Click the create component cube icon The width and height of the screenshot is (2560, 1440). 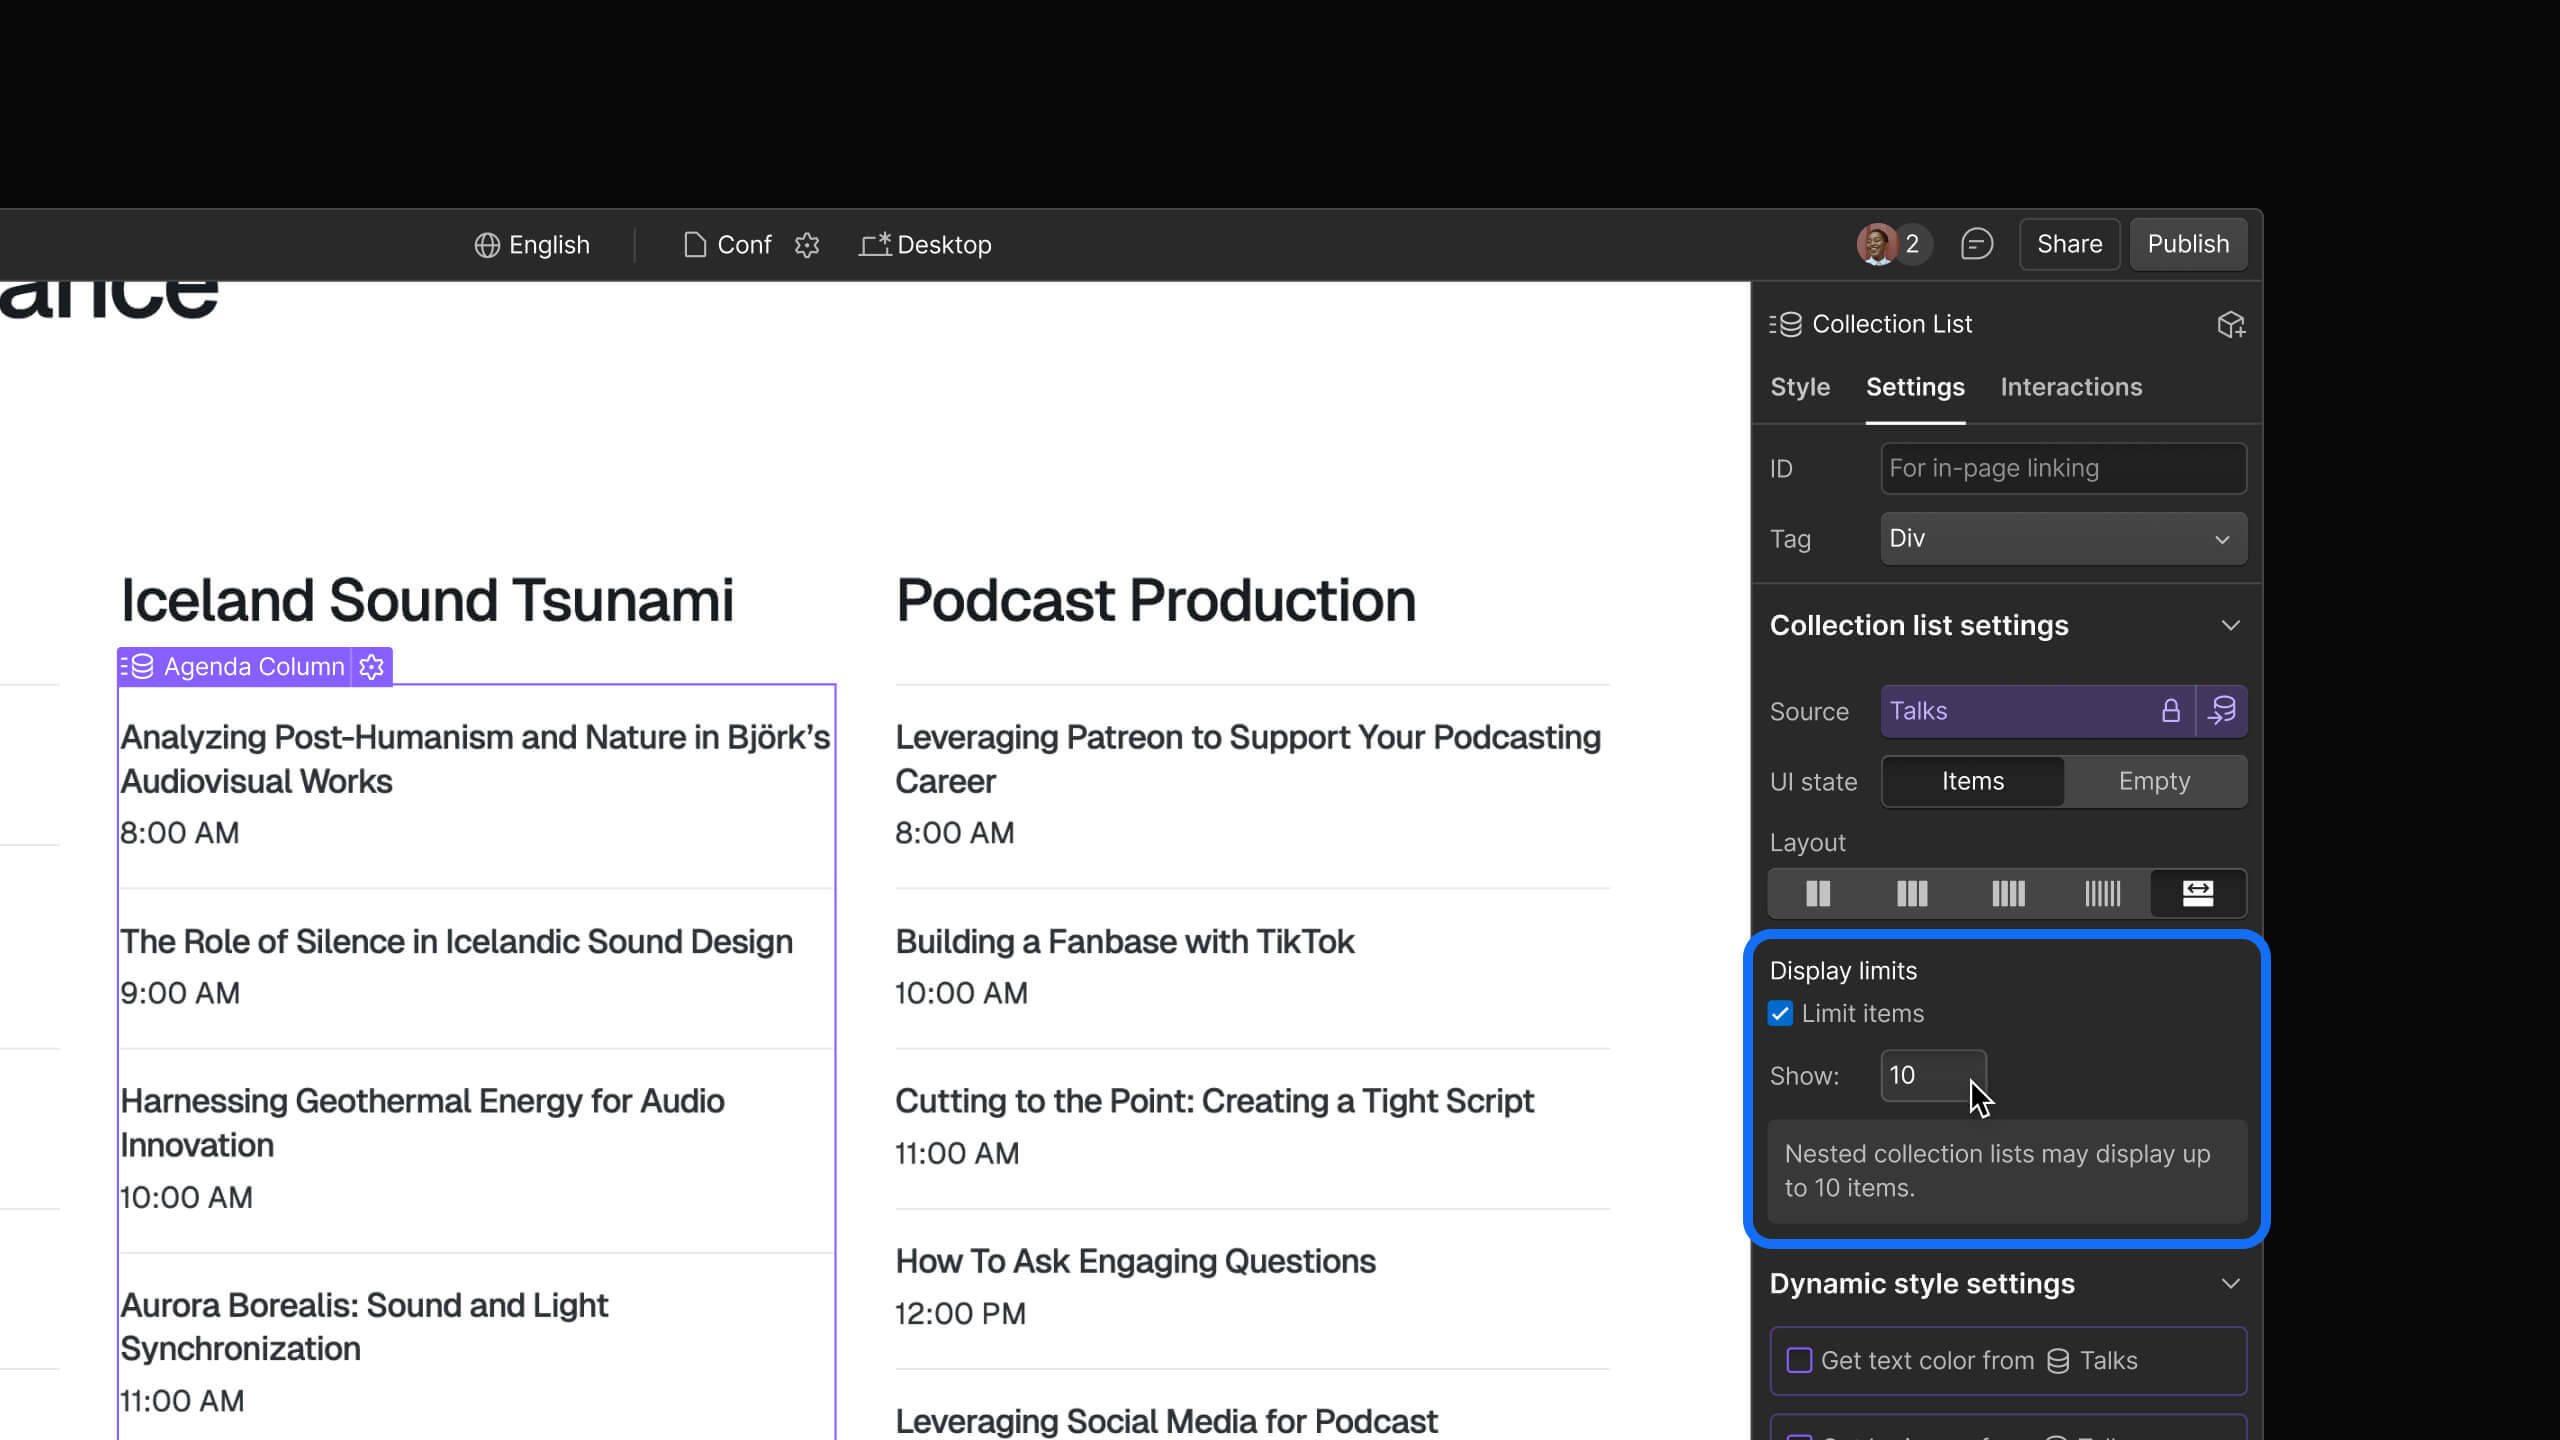(x=2230, y=325)
